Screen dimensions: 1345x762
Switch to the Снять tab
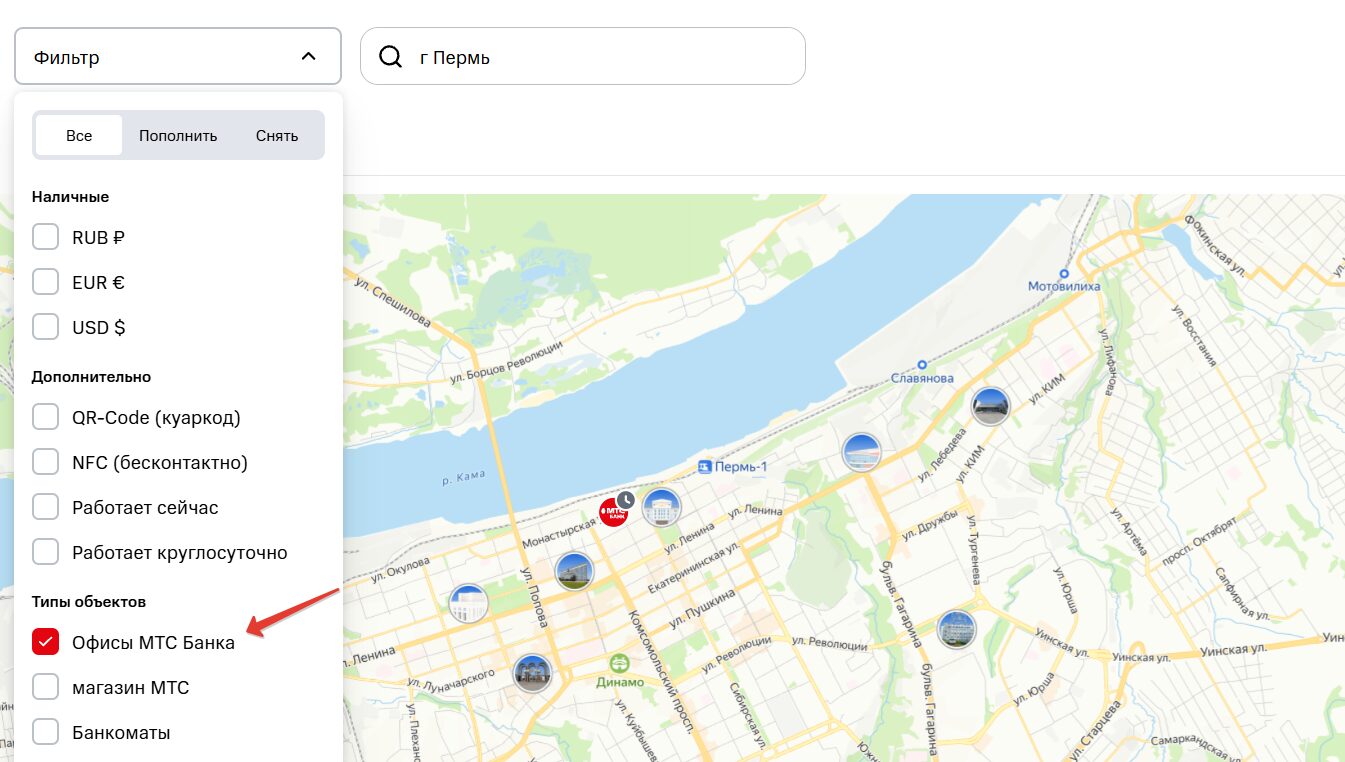click(277, 135)
